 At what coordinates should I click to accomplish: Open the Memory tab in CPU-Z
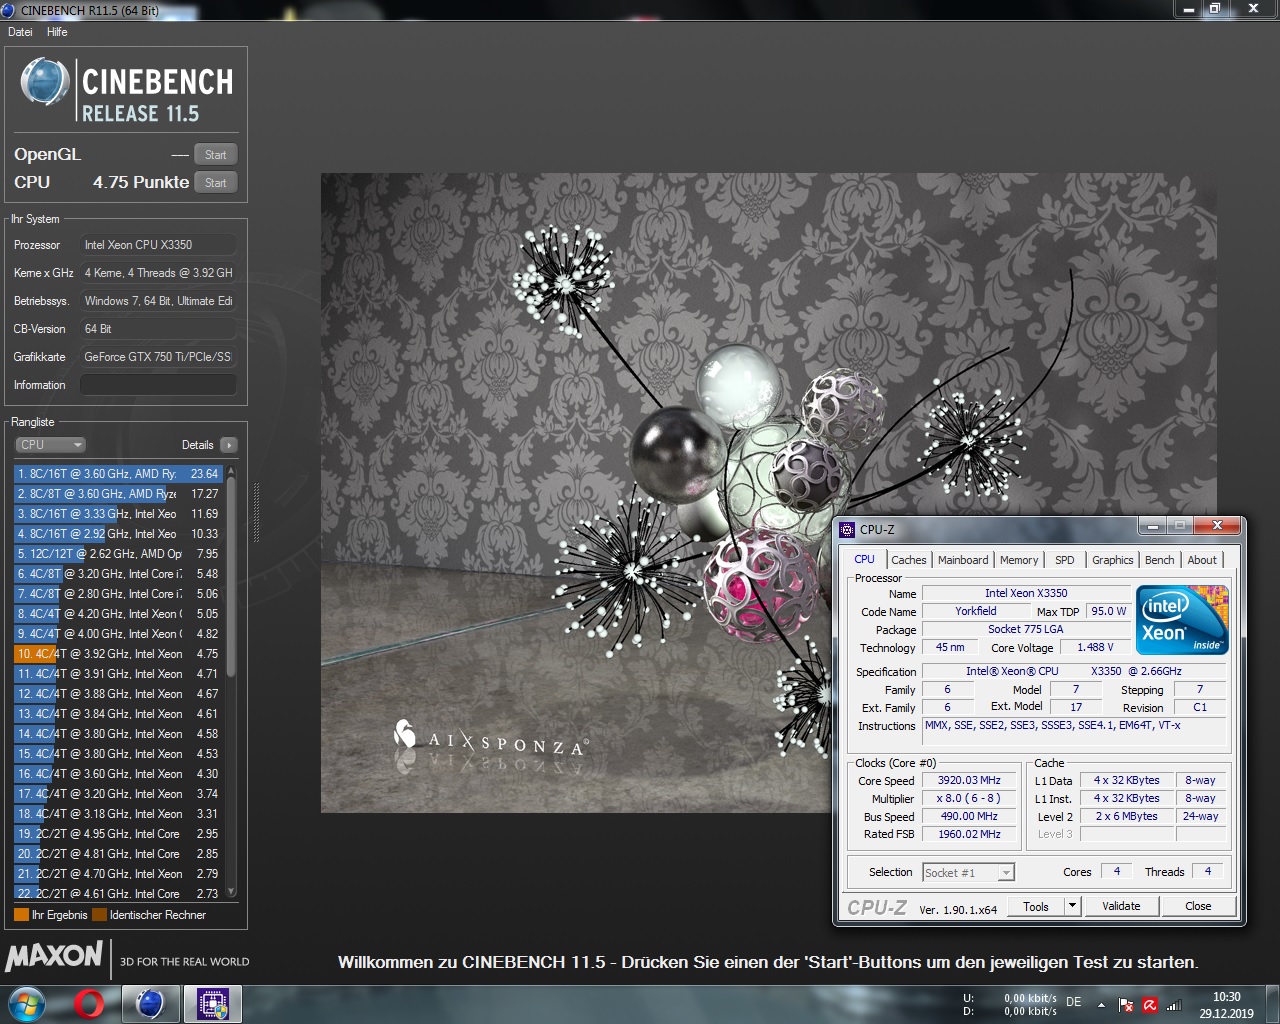(1019, 560)
